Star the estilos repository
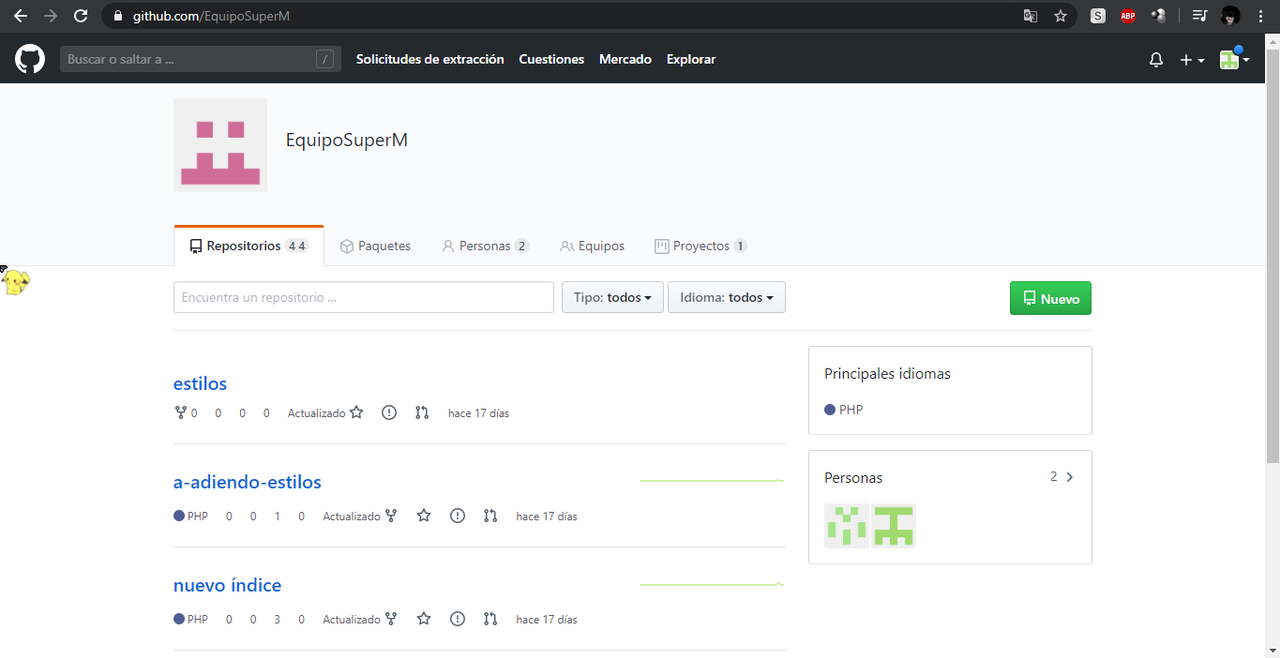 [x=357, y=413]
